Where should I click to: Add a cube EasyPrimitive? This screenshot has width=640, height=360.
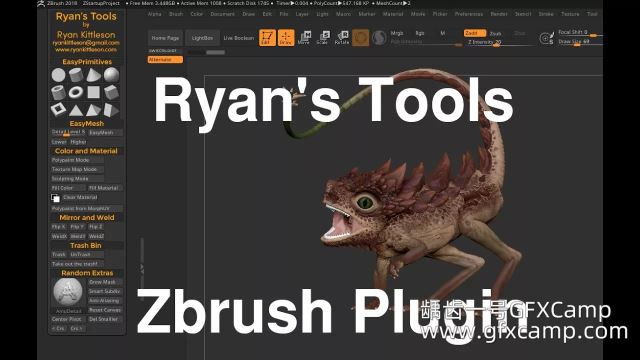pos(111,92)
